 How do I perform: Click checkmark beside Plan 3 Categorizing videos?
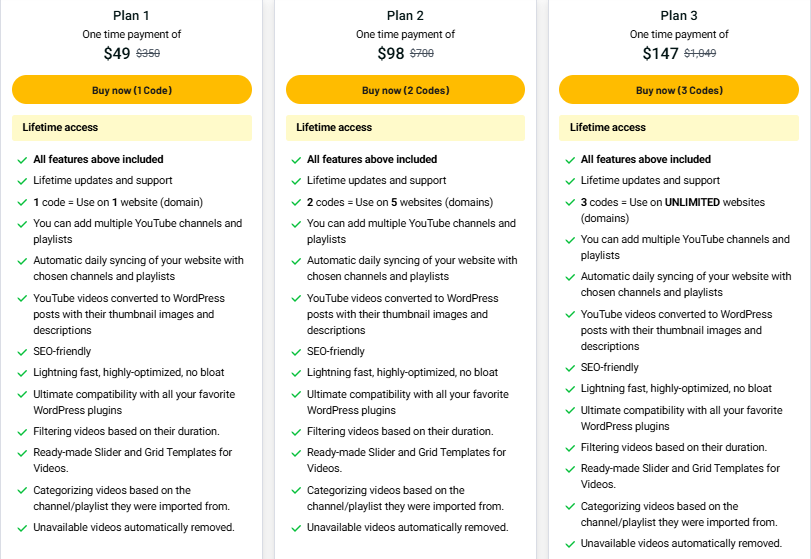tap(569, 507)
